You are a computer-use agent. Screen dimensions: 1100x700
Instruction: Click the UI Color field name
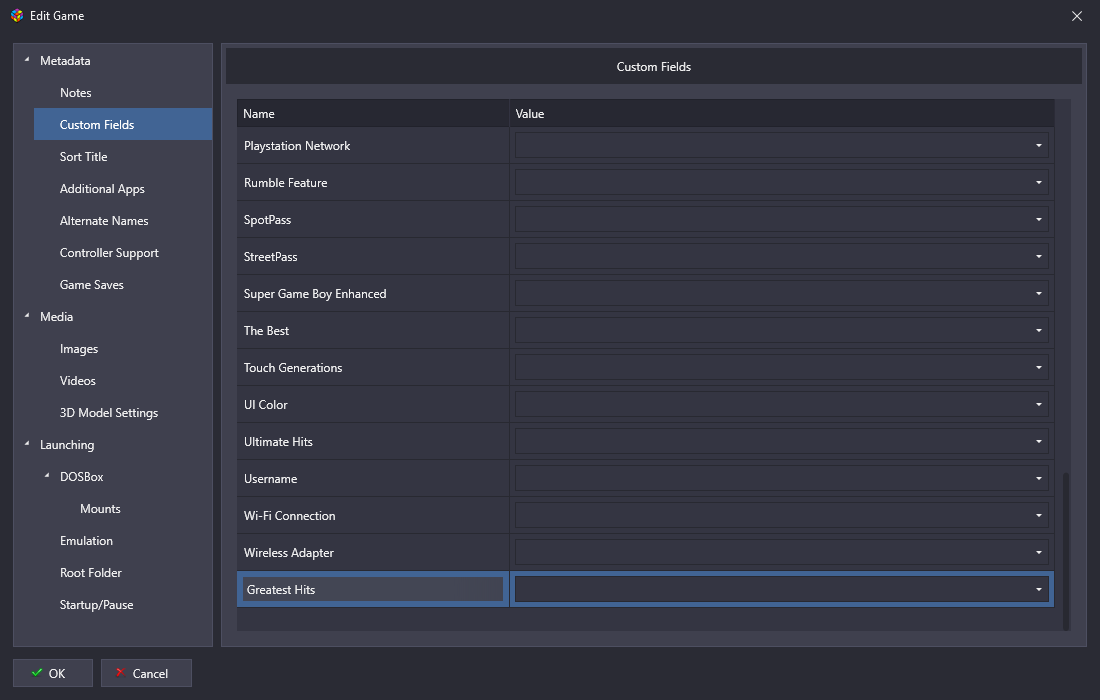[x=265, y=405]
